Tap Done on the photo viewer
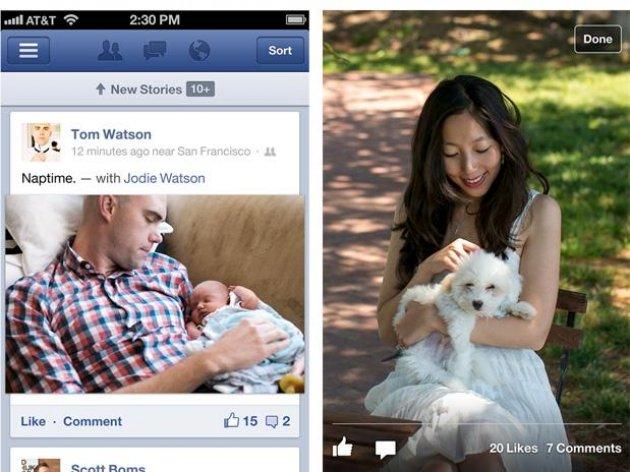 [x=598, y=39]
